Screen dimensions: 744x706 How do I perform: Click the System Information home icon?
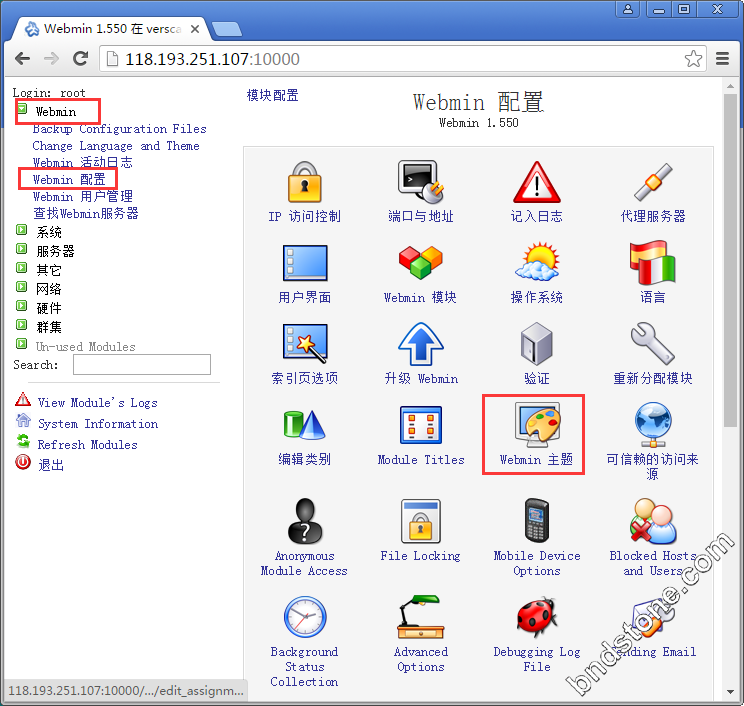click(23, 420)
